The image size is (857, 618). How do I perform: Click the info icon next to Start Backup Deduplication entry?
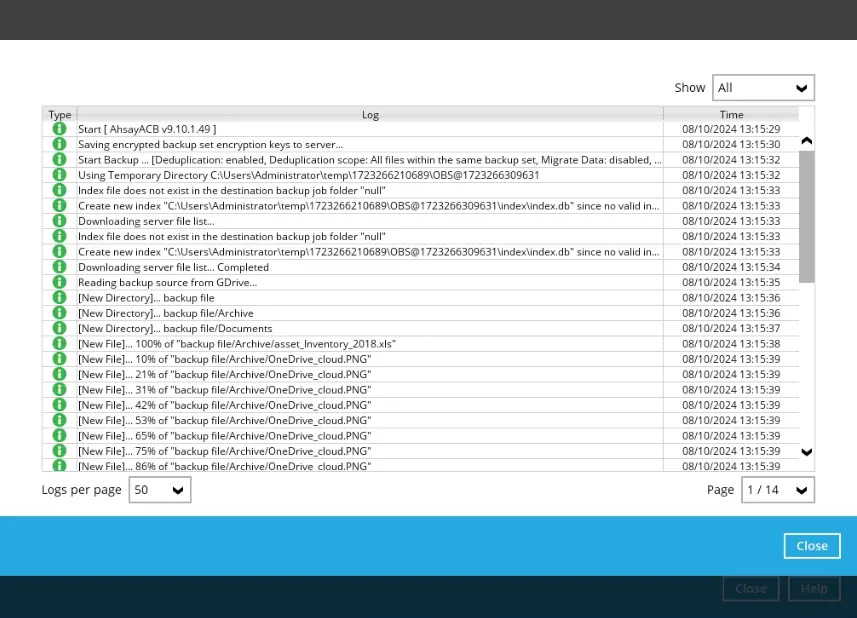pyautogui.click(x=59, y=160)
